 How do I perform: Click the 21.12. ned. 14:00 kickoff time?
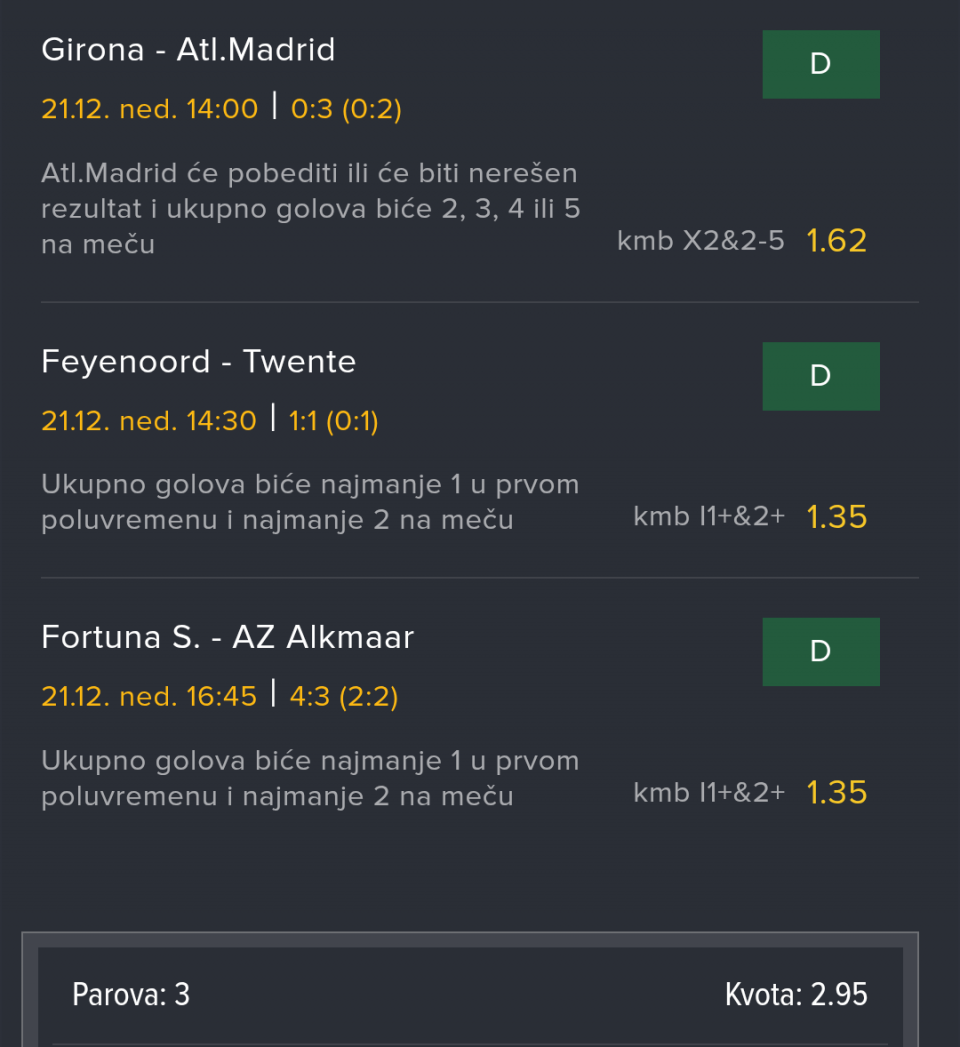tap(150, 109)
